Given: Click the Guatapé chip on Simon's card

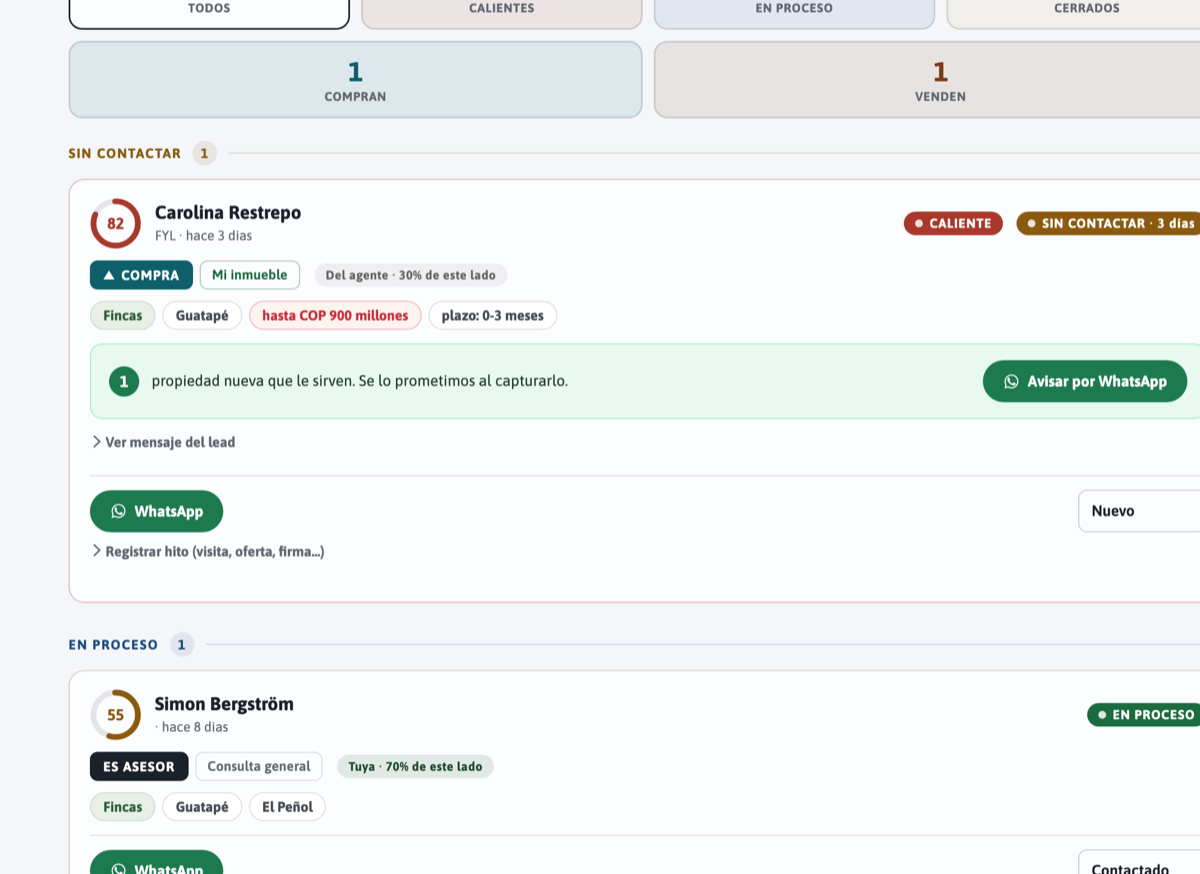Looking at the screenshot, I should 202,807.
